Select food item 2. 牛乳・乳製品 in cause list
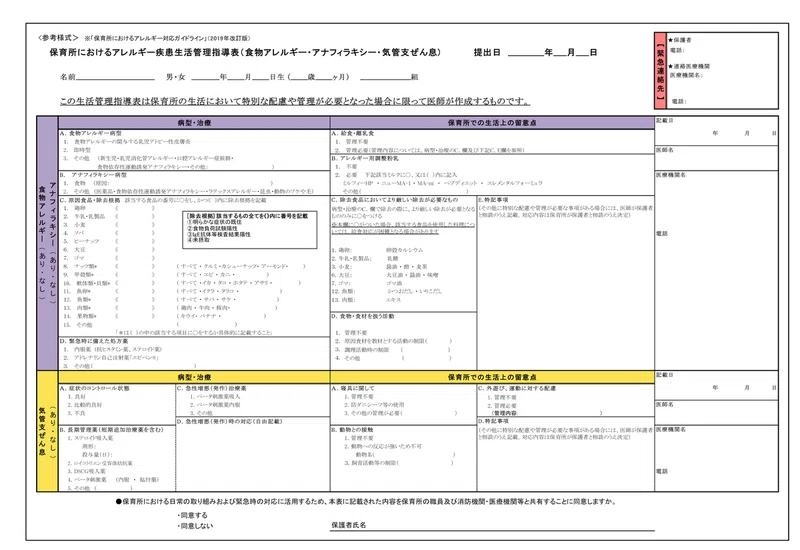 pyautogui.click(x=84, y=216)
